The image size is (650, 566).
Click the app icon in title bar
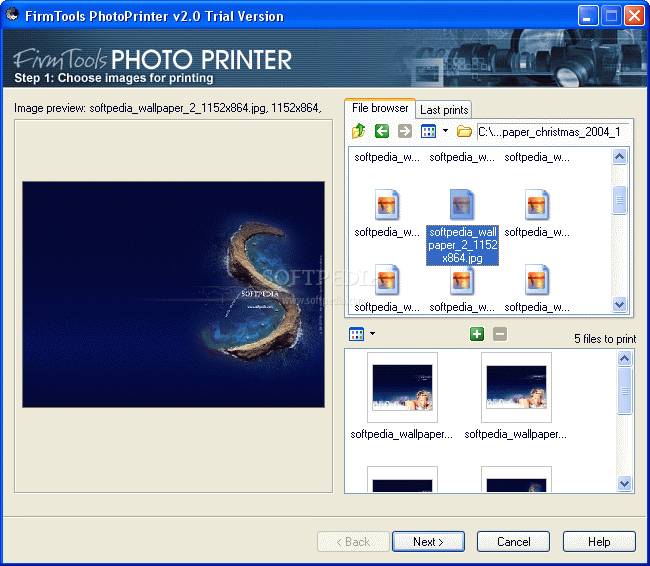(12, 15)
